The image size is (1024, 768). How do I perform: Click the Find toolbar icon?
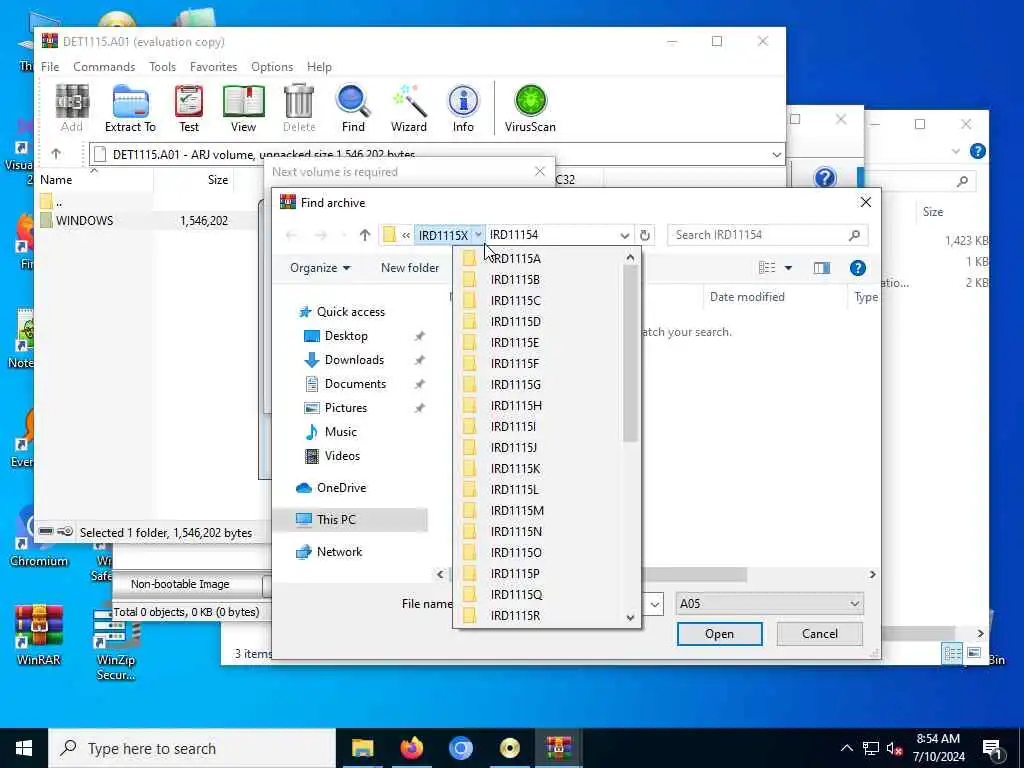coord(353,108)
